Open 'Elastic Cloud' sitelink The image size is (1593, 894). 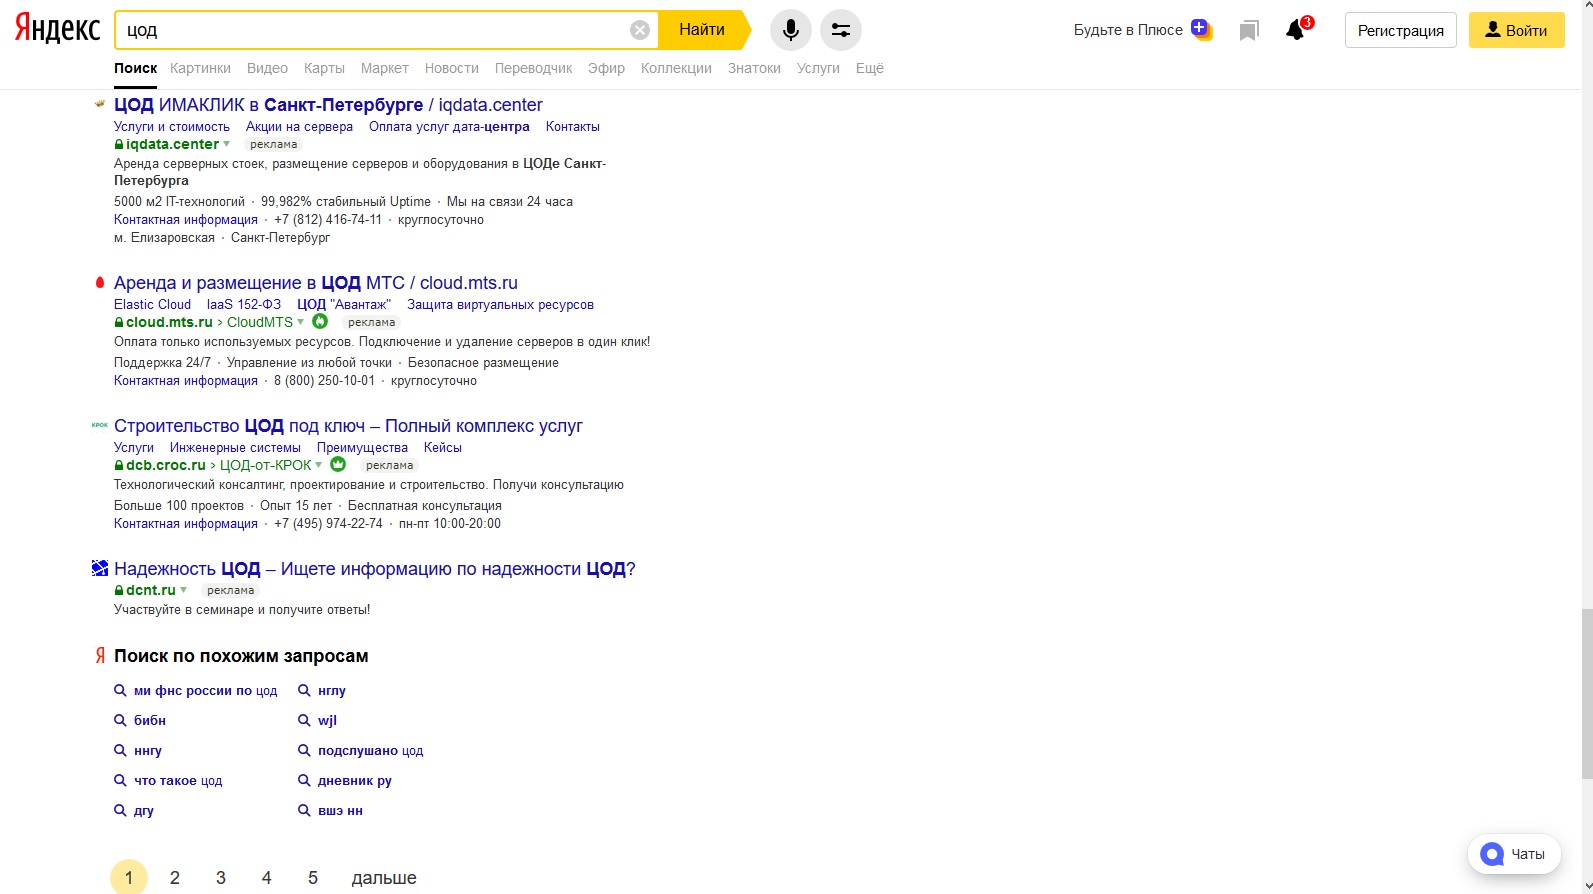tap(152, 304)
